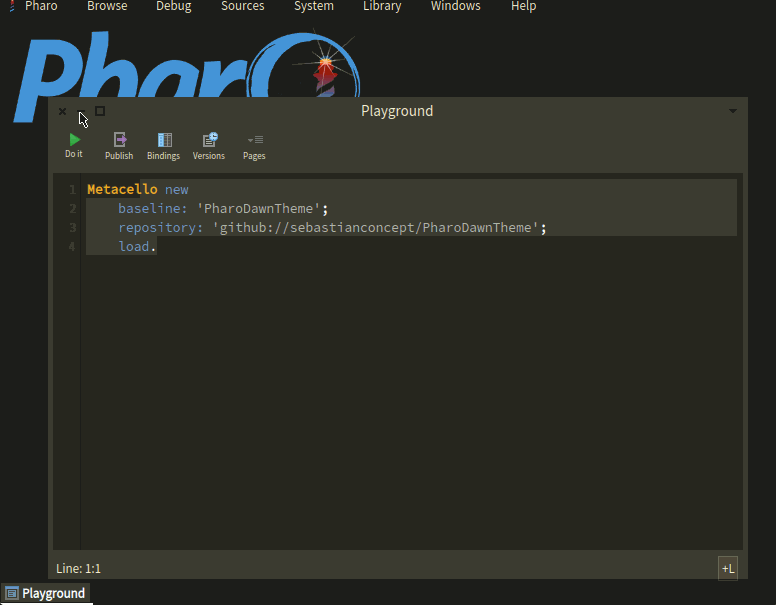The height and width of the screenshot is (605, 776).
Task: Close the Playground window
Action: [x=62, y=111]
